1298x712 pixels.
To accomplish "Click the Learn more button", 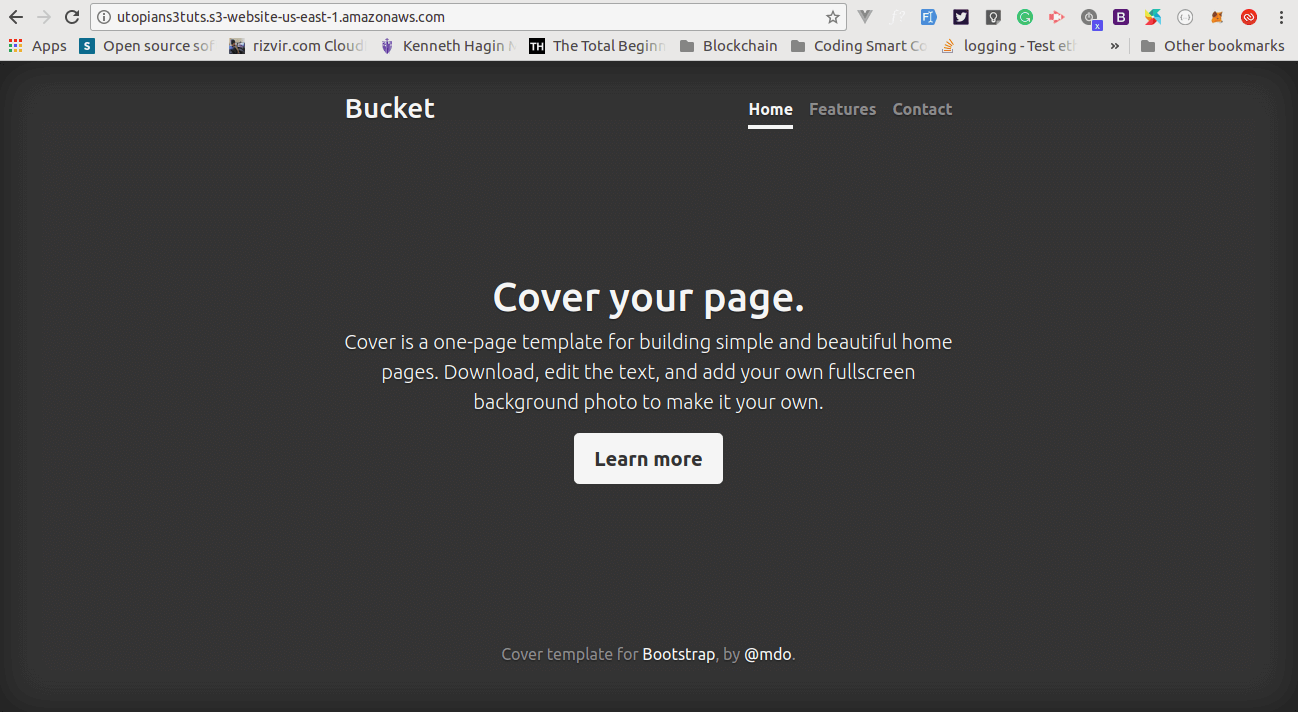I will [648, 459].
